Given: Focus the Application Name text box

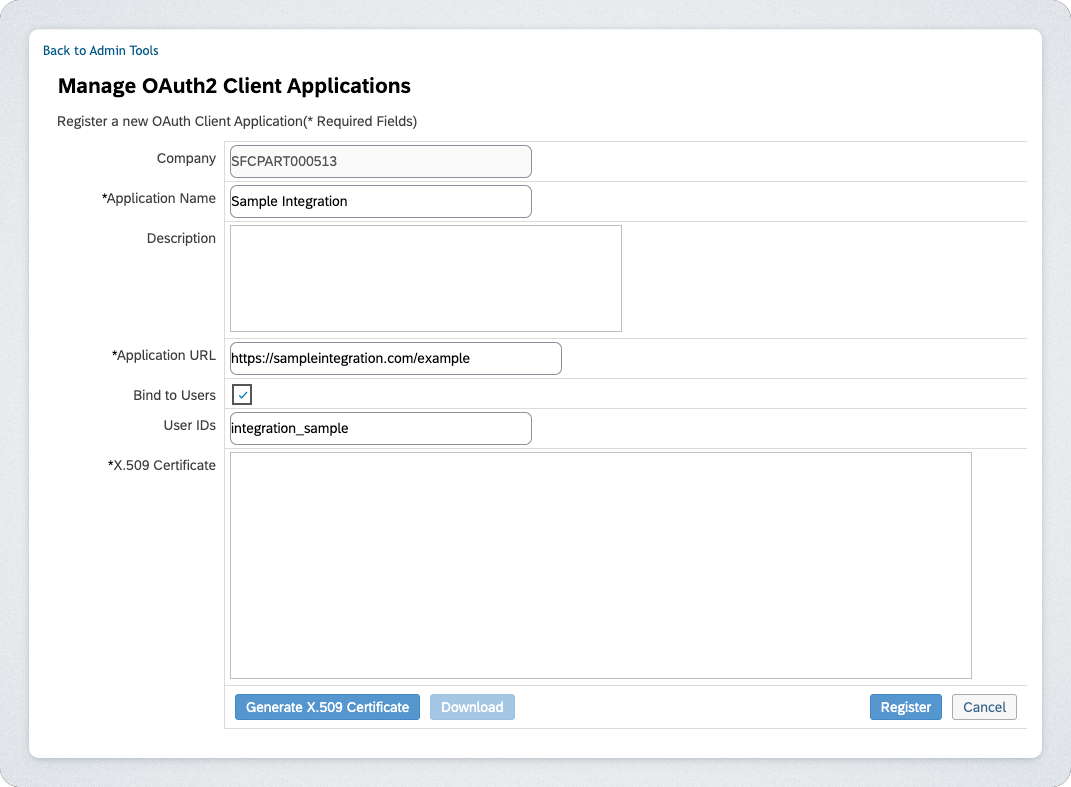Looking at the screenshot, I should click(x=380, y=201).
